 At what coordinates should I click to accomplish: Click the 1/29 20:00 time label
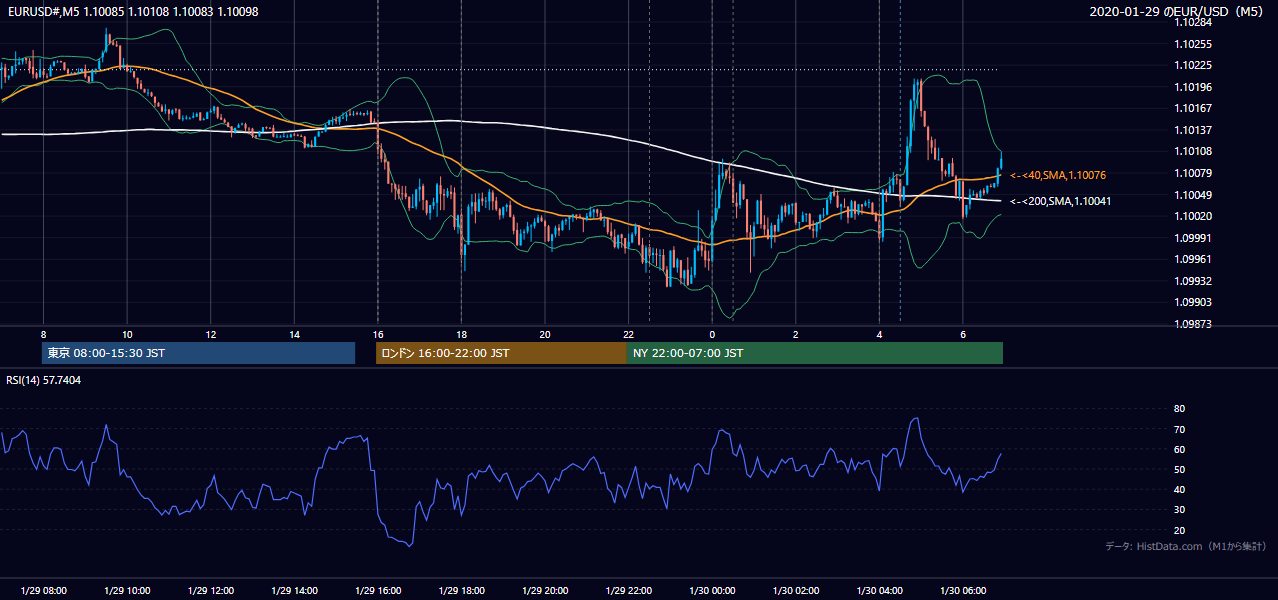(545, 591)
